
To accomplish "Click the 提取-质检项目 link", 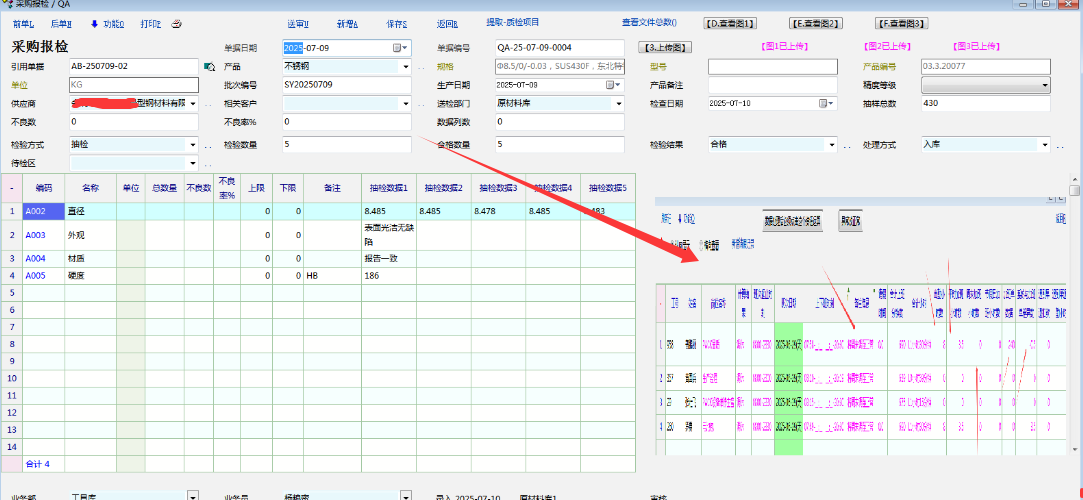I will tap(512, 22).
